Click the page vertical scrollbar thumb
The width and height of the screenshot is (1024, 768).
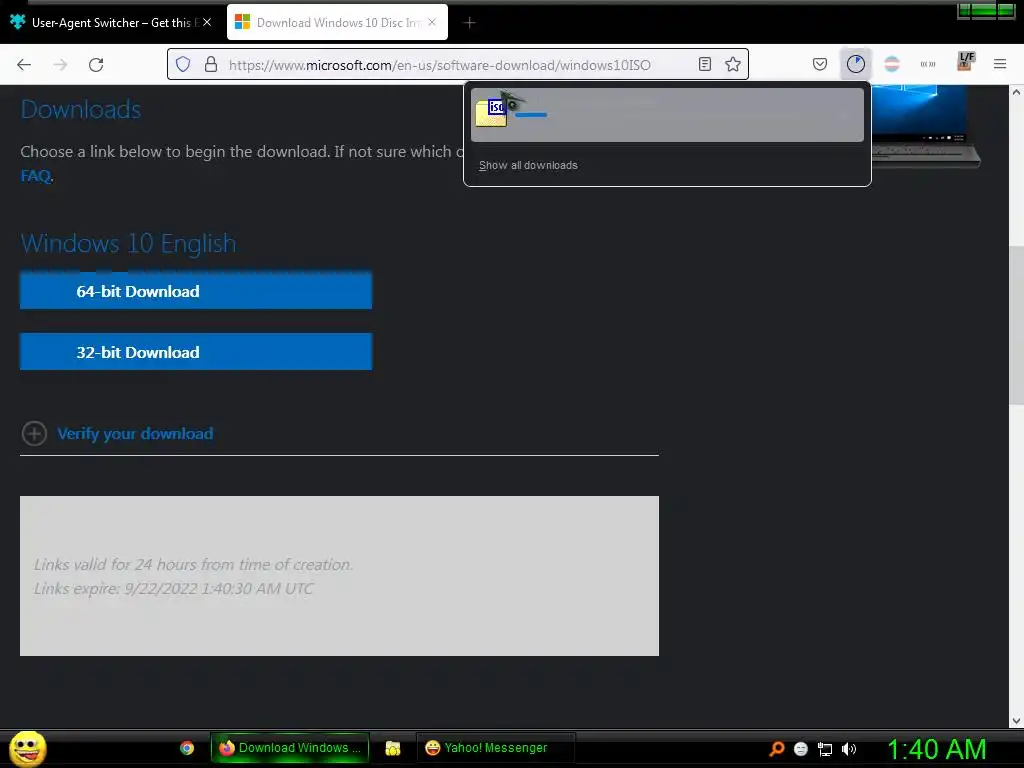pos(1016,327)
